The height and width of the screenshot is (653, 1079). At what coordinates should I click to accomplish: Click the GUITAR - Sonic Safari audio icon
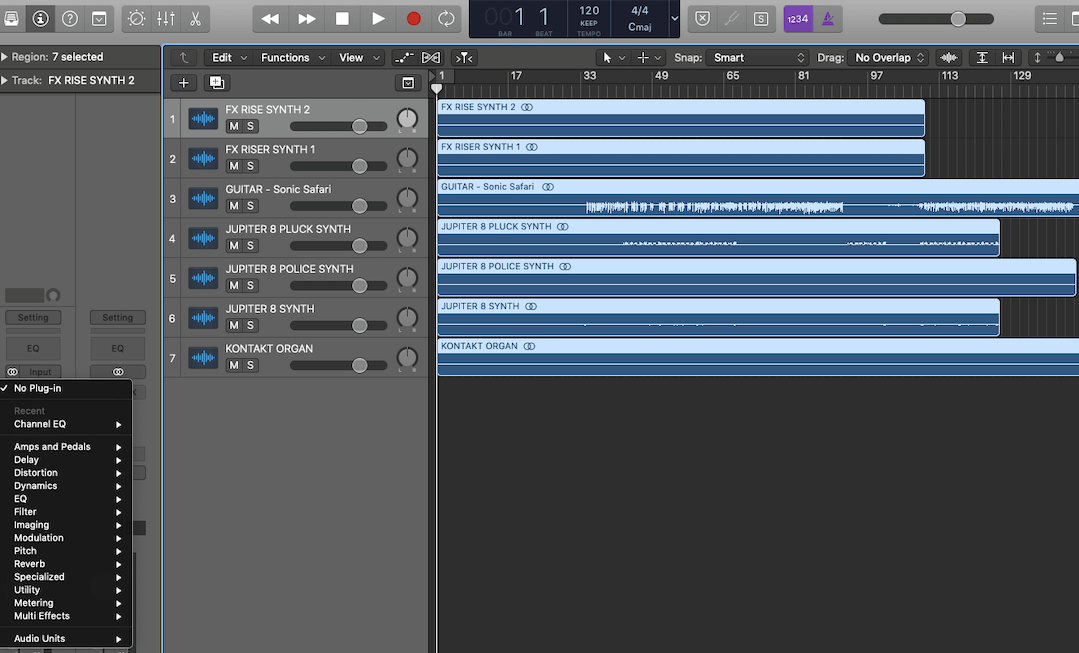pyautogui.click(x=203, y=198)
